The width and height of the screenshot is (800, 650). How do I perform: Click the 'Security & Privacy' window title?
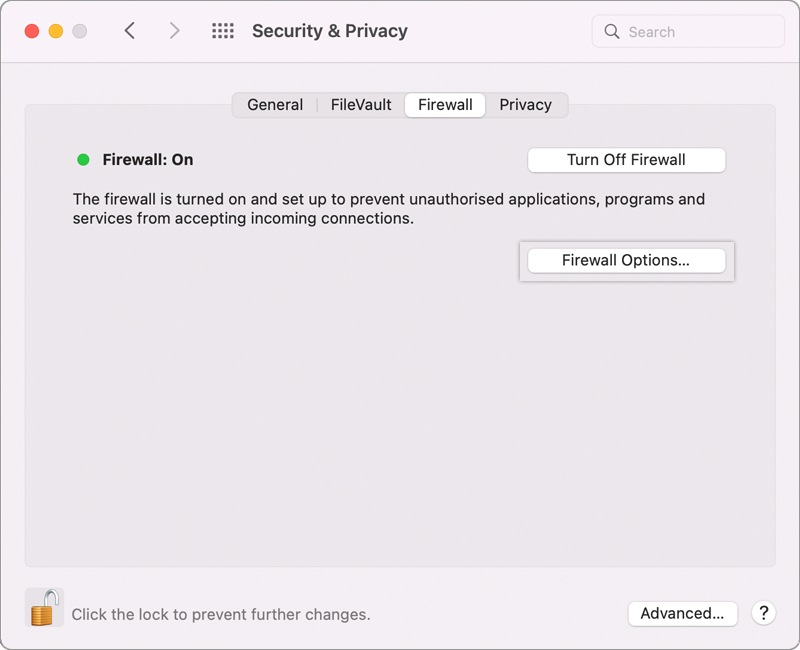329,31
